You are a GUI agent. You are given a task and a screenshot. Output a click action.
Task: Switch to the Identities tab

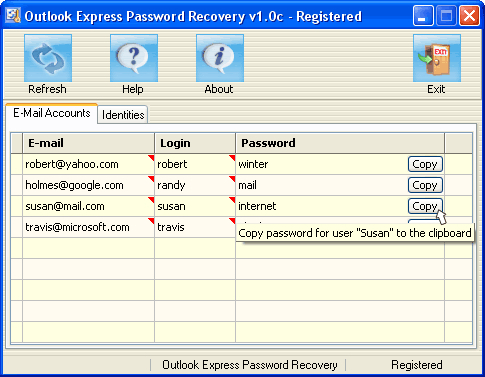pos(123,115)
